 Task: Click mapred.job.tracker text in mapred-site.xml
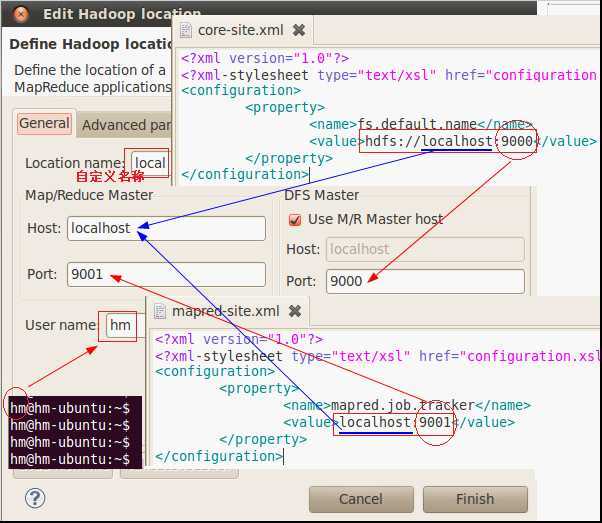click(x=402, y=405)
